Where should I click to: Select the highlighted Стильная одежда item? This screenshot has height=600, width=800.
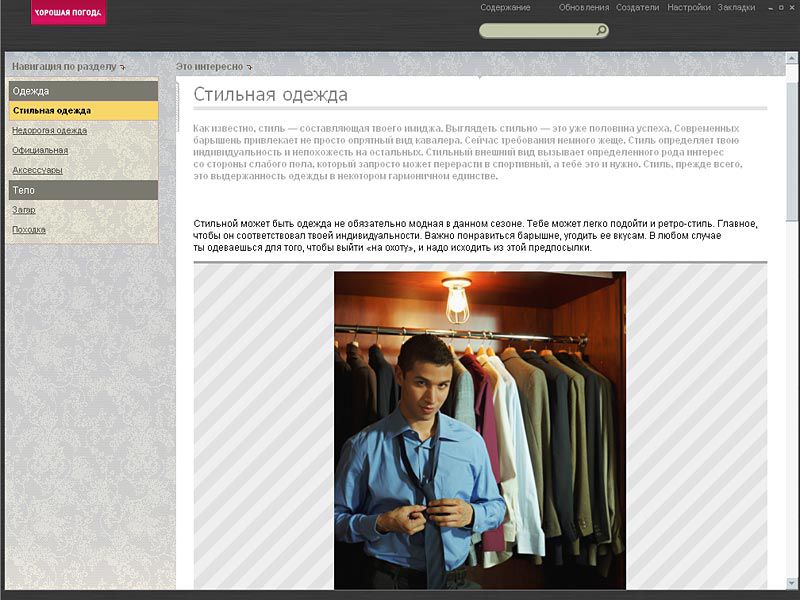coord(52,111)
